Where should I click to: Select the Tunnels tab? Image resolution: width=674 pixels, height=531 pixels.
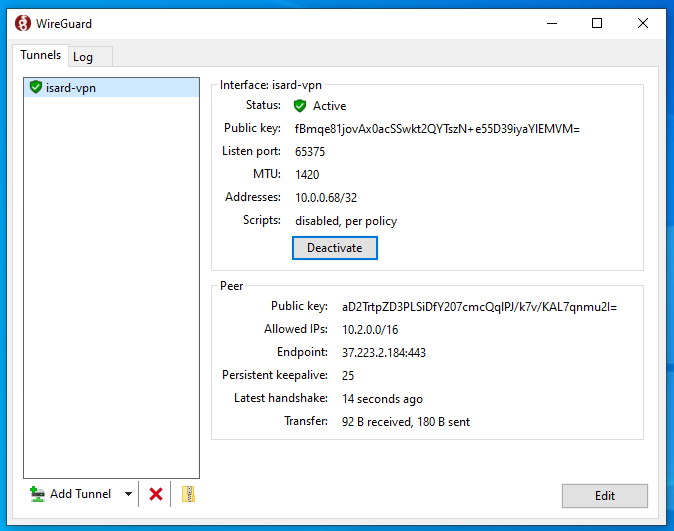click(41, 56)
